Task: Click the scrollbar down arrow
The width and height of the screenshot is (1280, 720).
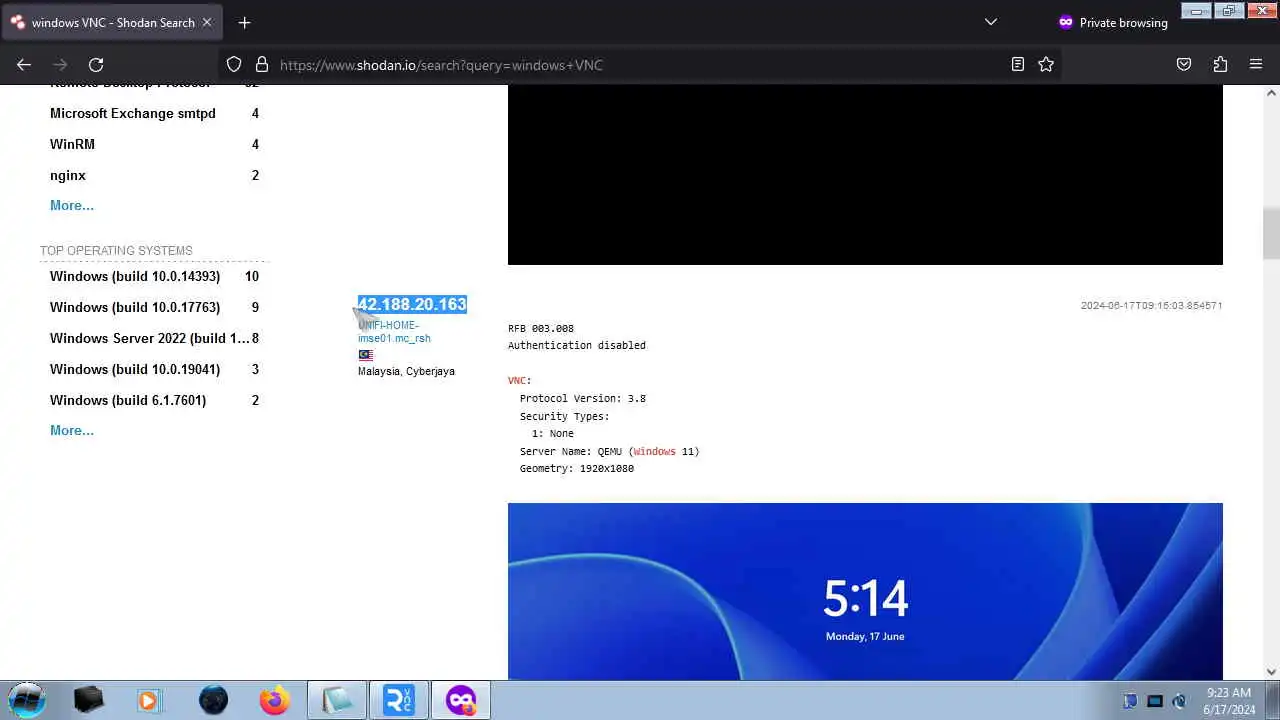Action: [x=1271, y=672]
